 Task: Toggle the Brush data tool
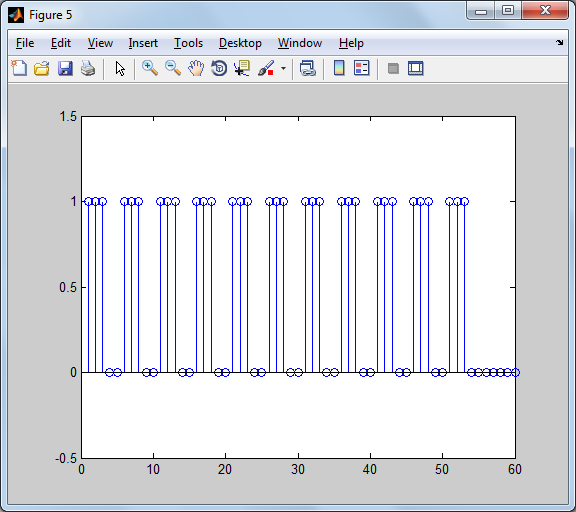[266, 68]
